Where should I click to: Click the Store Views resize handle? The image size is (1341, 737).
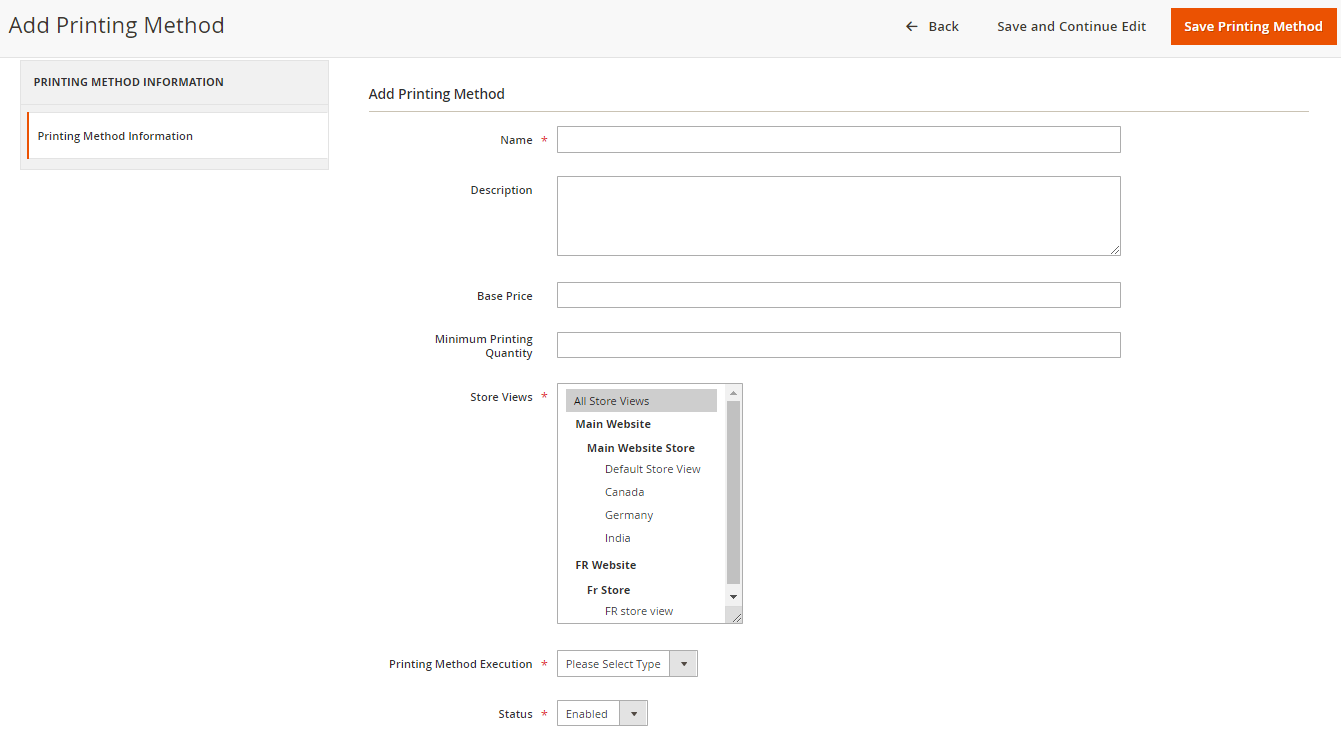[x=736, y=618]
